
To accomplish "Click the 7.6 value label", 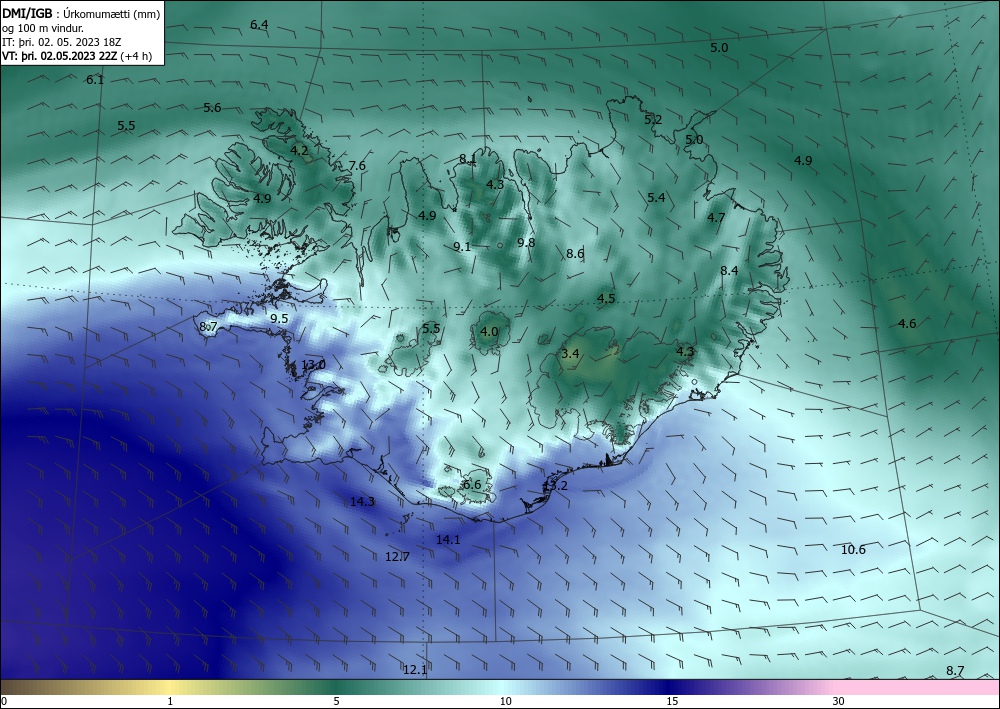I will 357,166.
